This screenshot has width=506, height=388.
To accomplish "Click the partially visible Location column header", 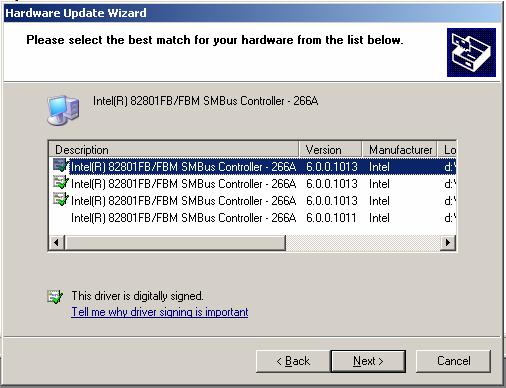I will 447,149.
